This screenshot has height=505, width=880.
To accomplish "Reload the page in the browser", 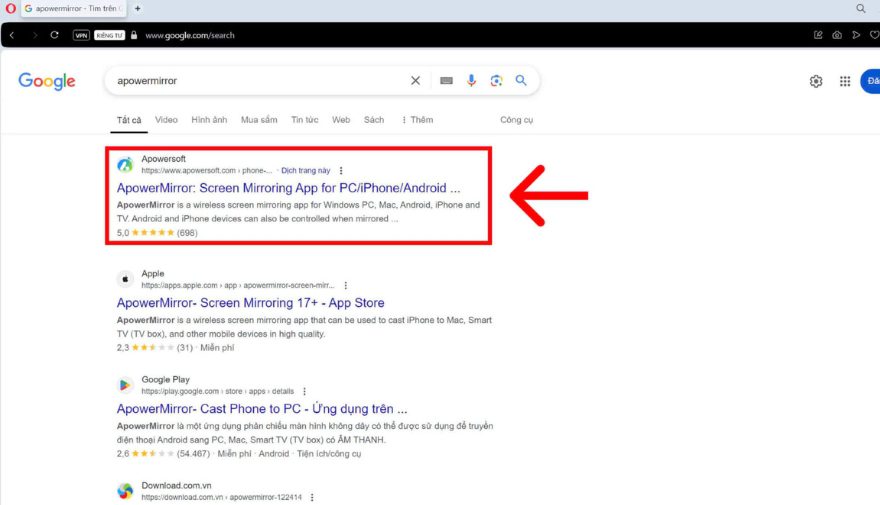I will [x=54, y=35].
